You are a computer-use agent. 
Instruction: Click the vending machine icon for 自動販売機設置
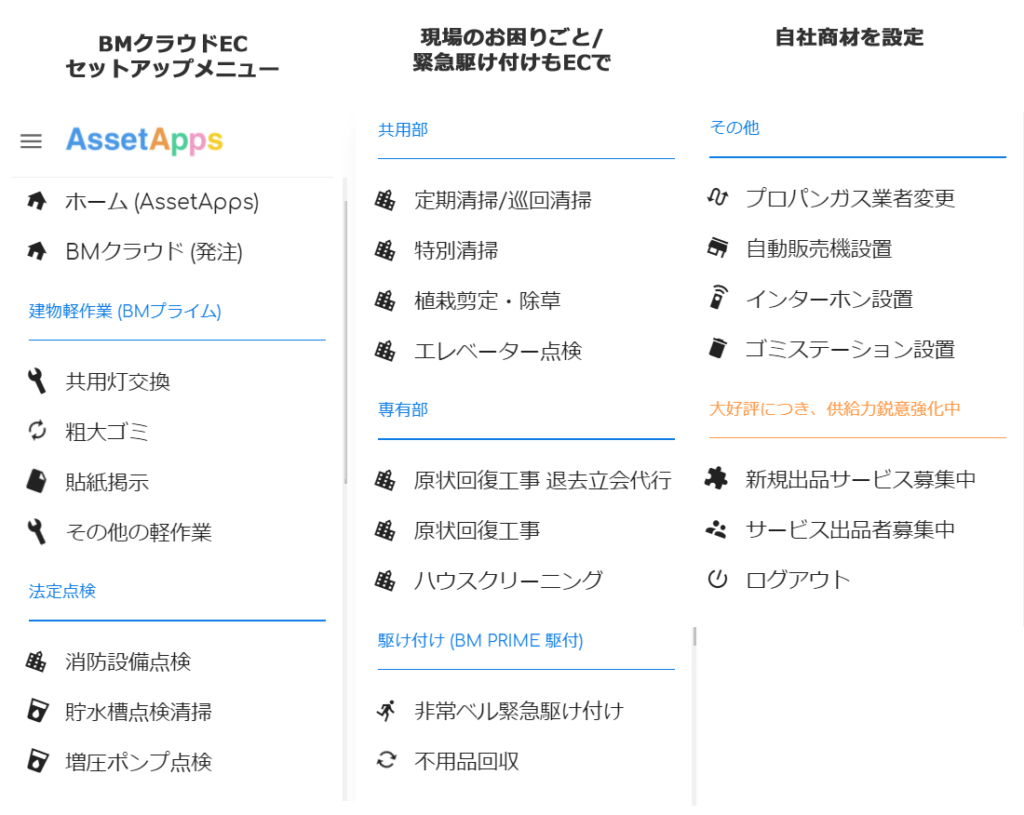pyautogui.click(x=717, y=248)
